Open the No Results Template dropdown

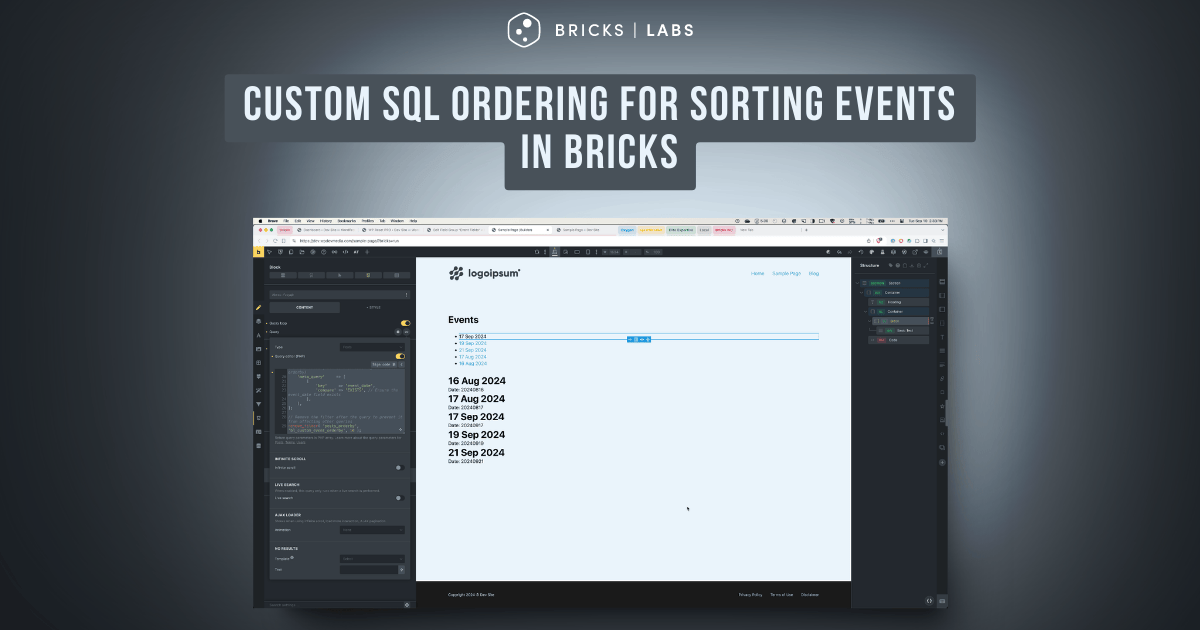click(372, 559)
